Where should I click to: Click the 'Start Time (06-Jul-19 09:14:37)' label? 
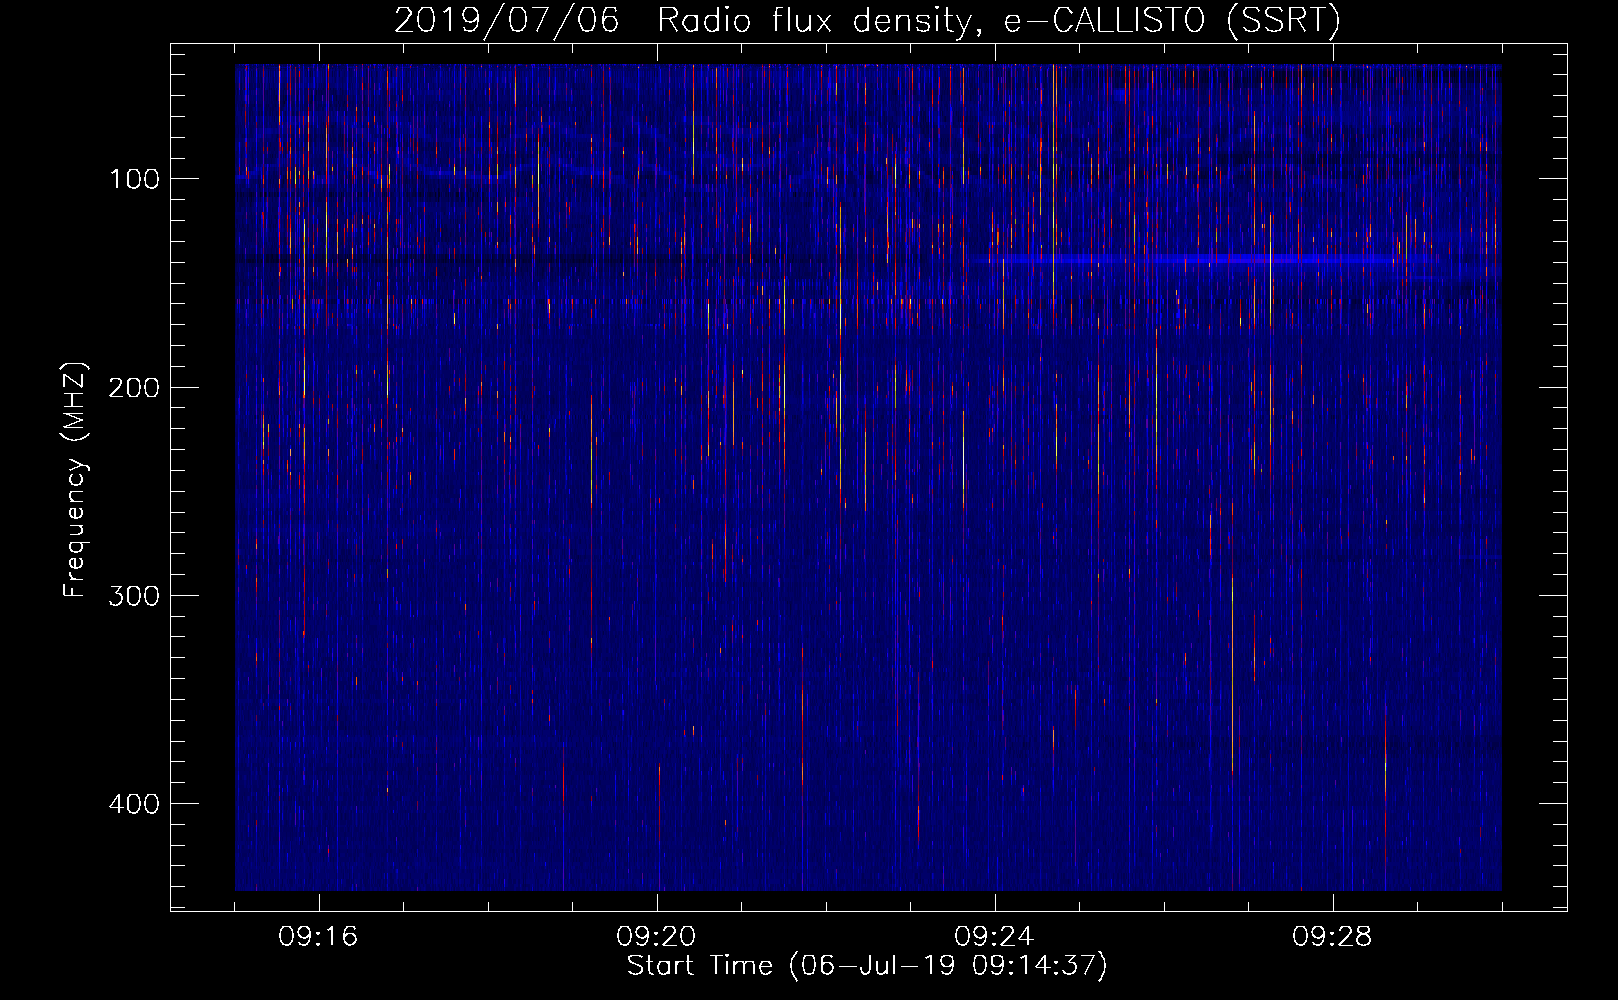click(x=867, y=966)
